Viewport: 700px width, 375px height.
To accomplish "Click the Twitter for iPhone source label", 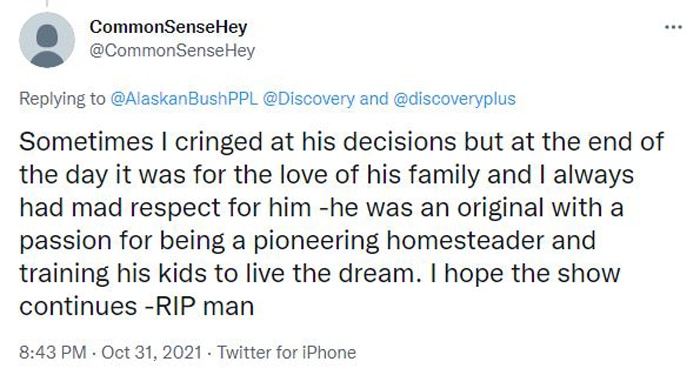I will (x=287, y=353).
